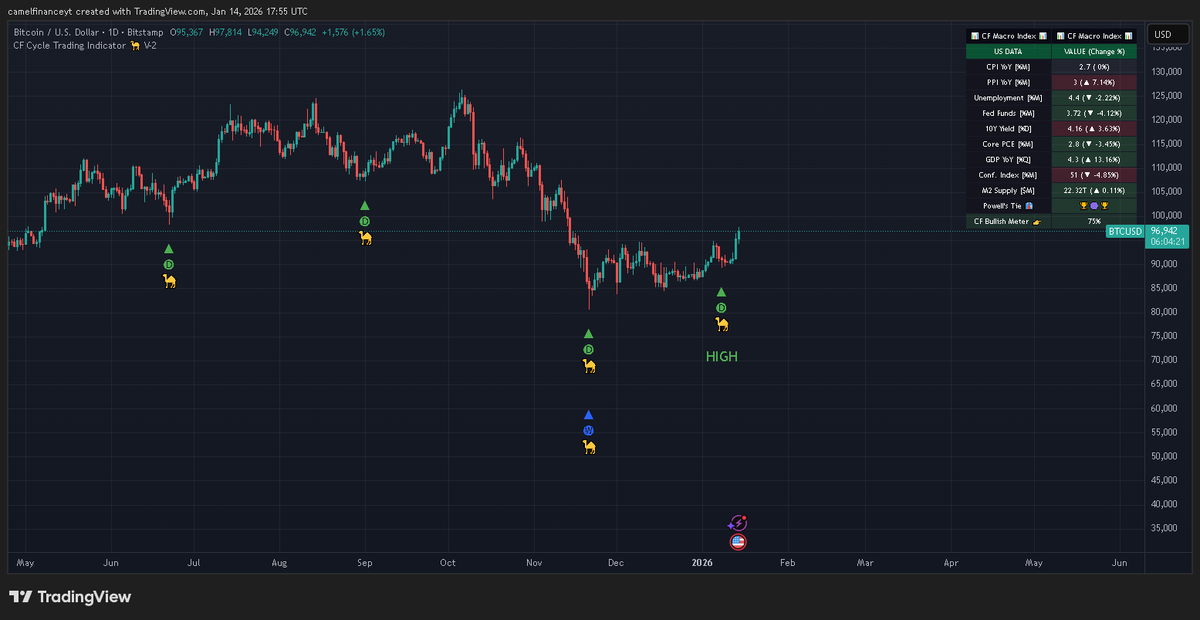
Task: Click the 80,000 level on the price axis
Action: coord(1166,312)
